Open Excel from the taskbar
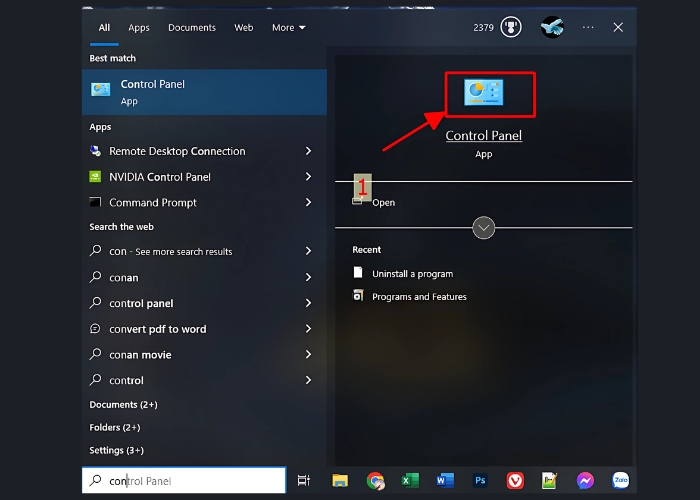This screenshot has height=500, width=700. coord(410,481)
